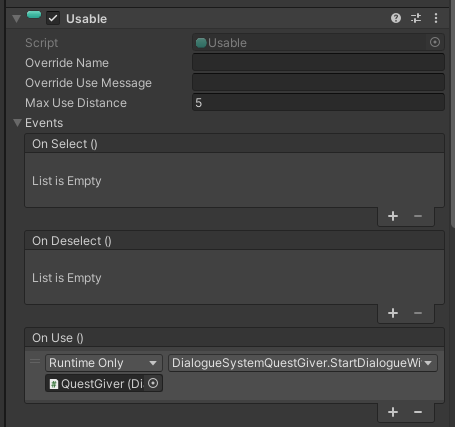Add an entry to On Use list

[393, 412]
